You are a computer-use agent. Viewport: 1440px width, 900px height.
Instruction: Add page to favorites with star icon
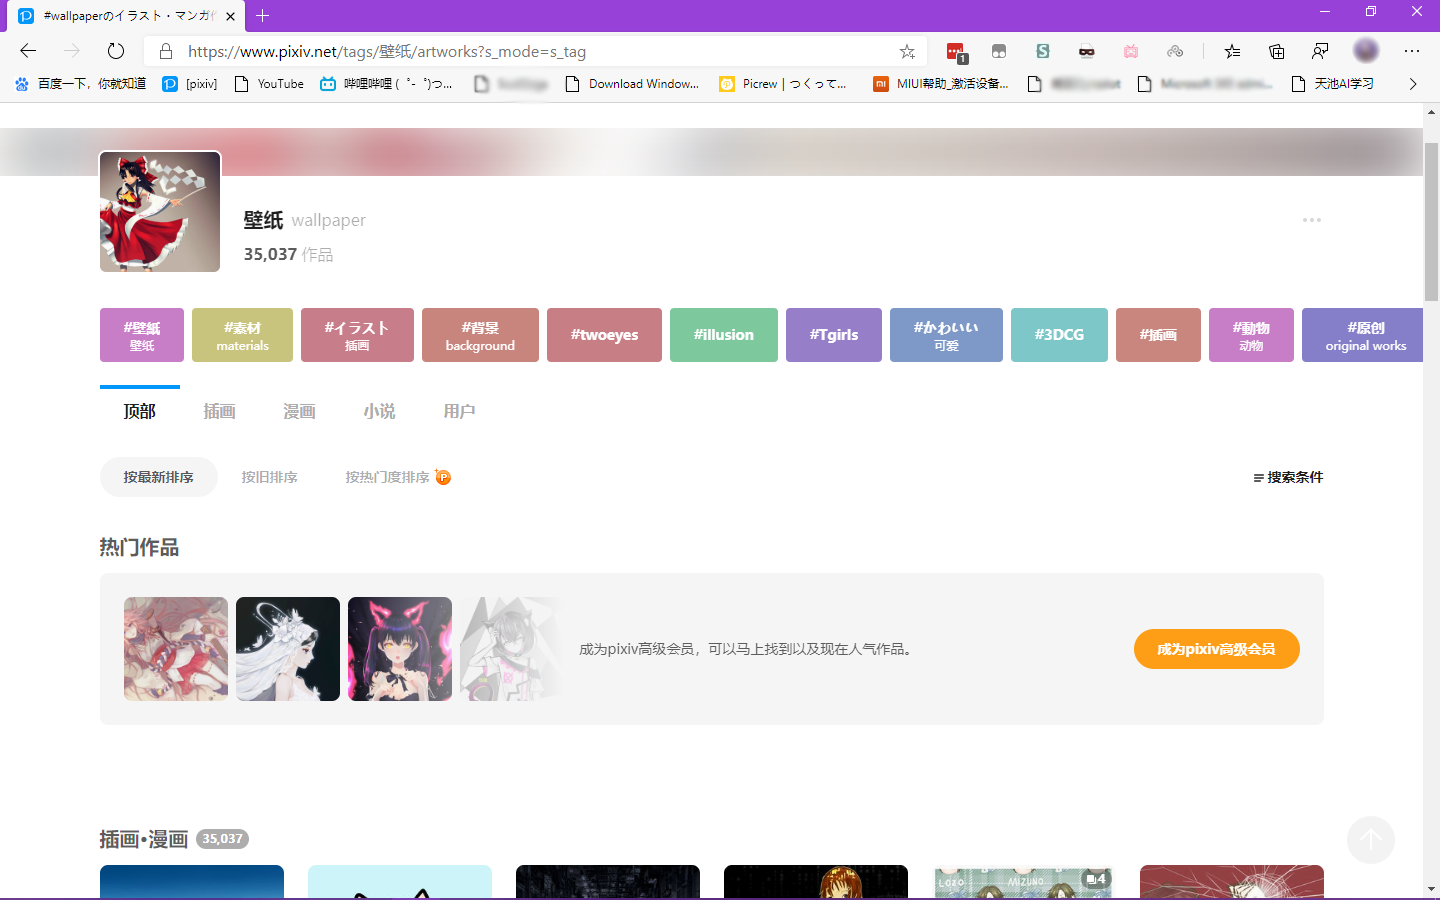(907, 52)
